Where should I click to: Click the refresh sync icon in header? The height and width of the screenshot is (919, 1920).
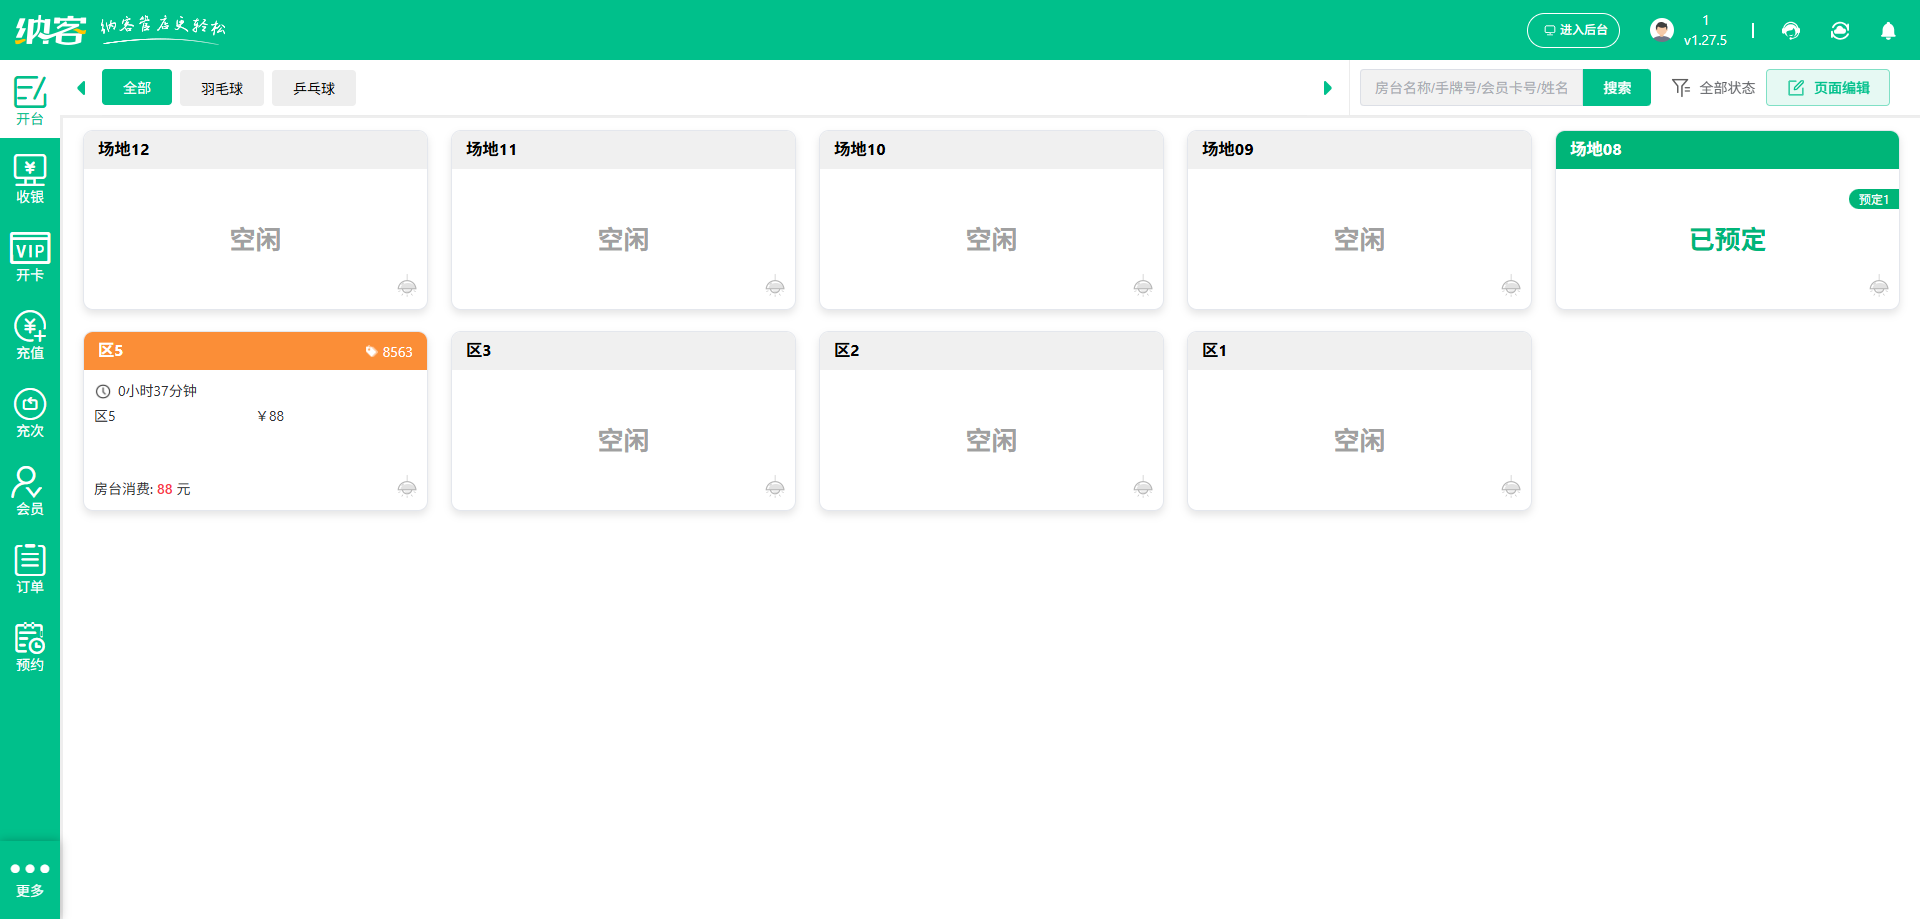1840,31
